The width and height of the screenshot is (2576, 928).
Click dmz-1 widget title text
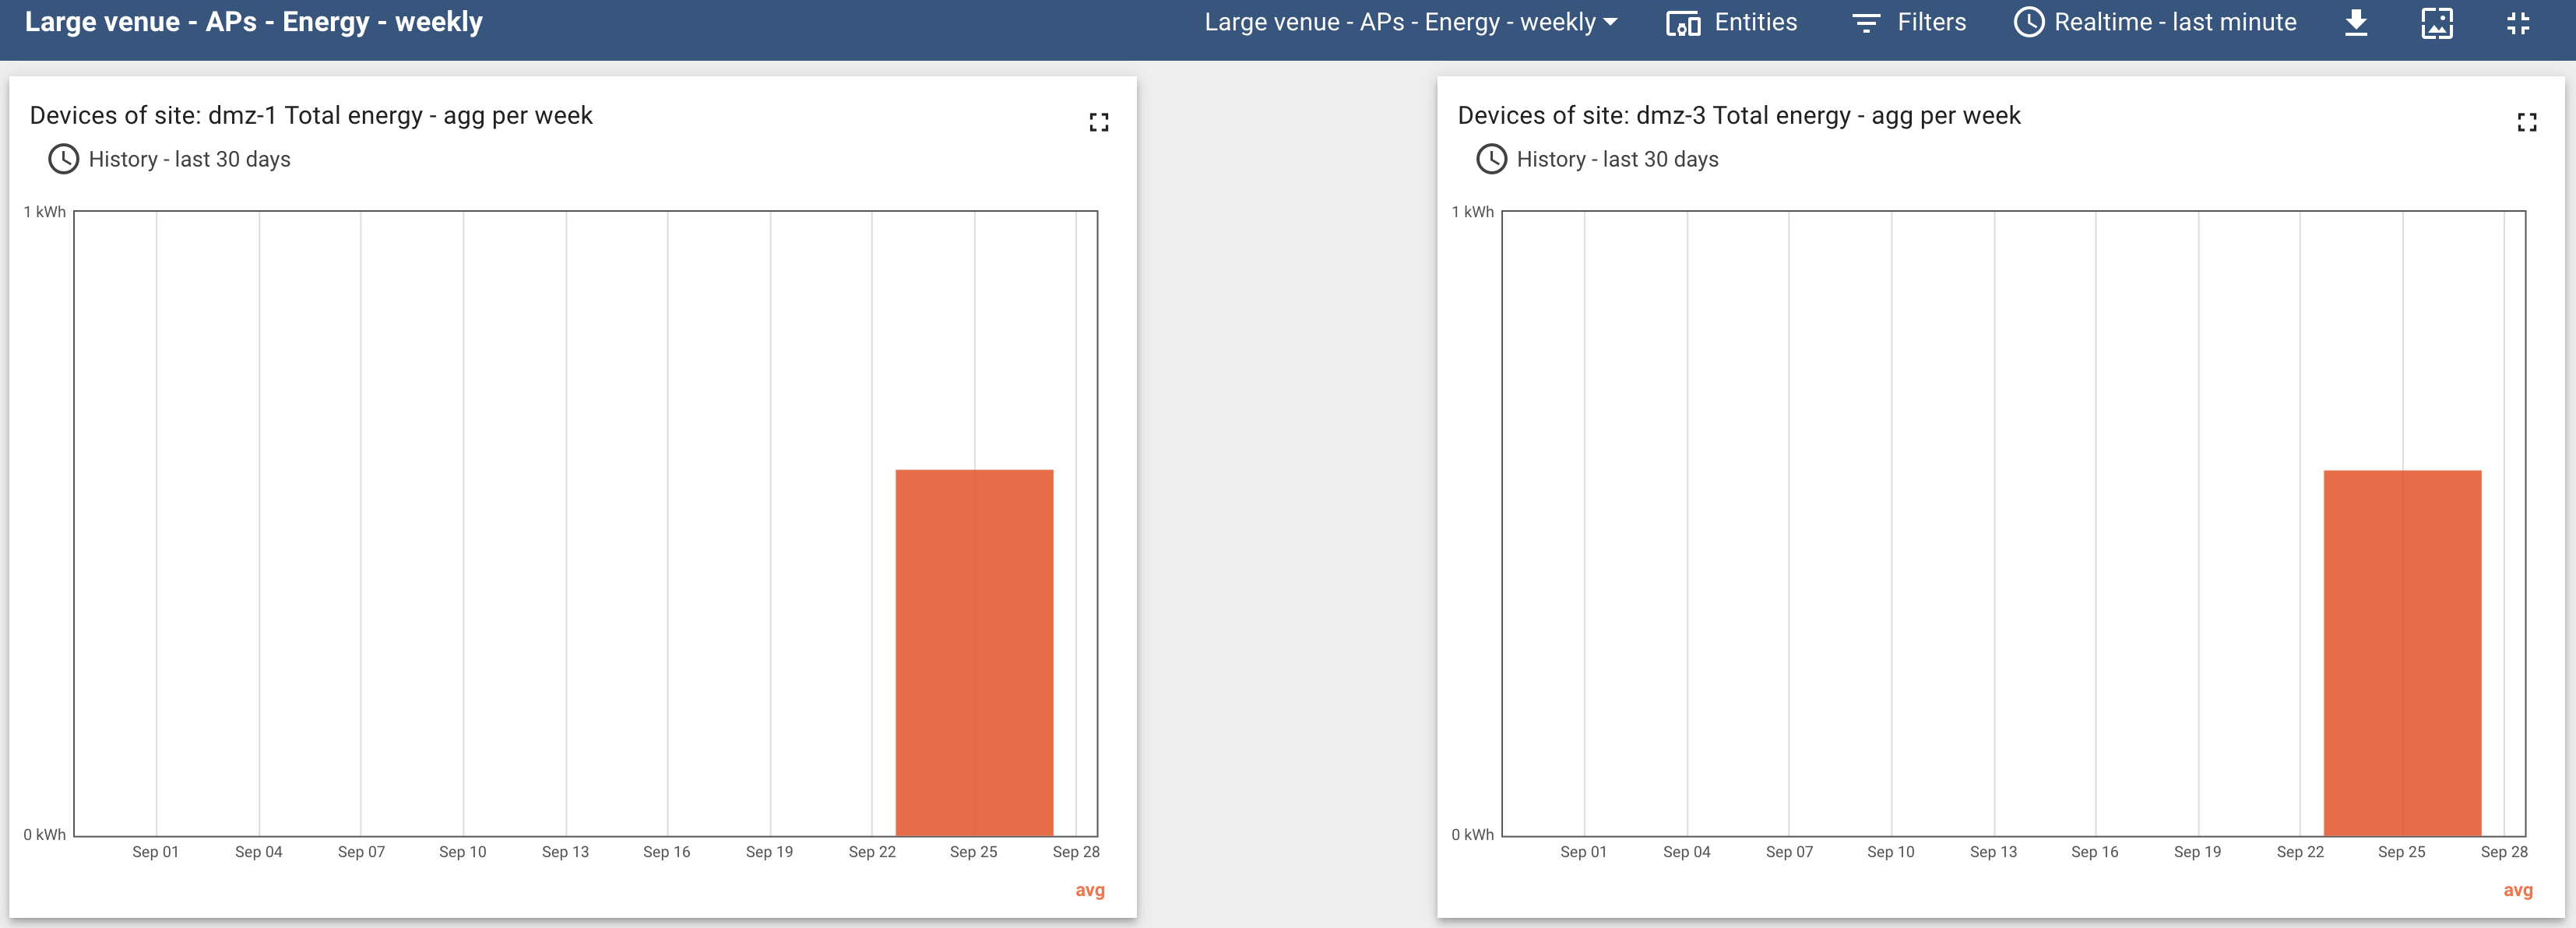[x=311, y=115]
